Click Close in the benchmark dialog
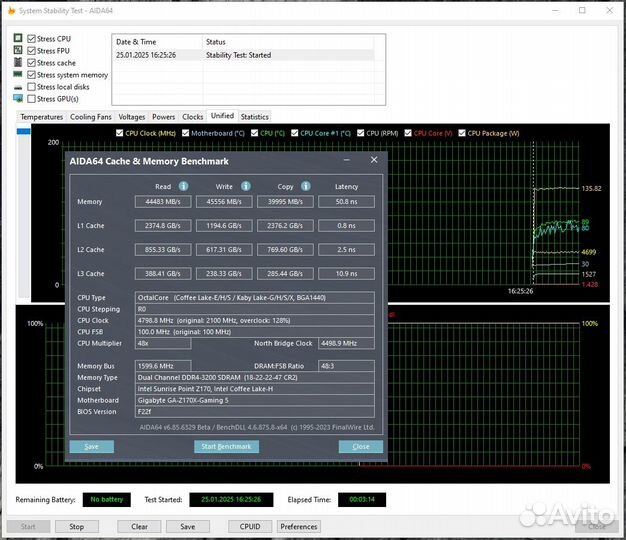626x540 pixels. (361, 447)
